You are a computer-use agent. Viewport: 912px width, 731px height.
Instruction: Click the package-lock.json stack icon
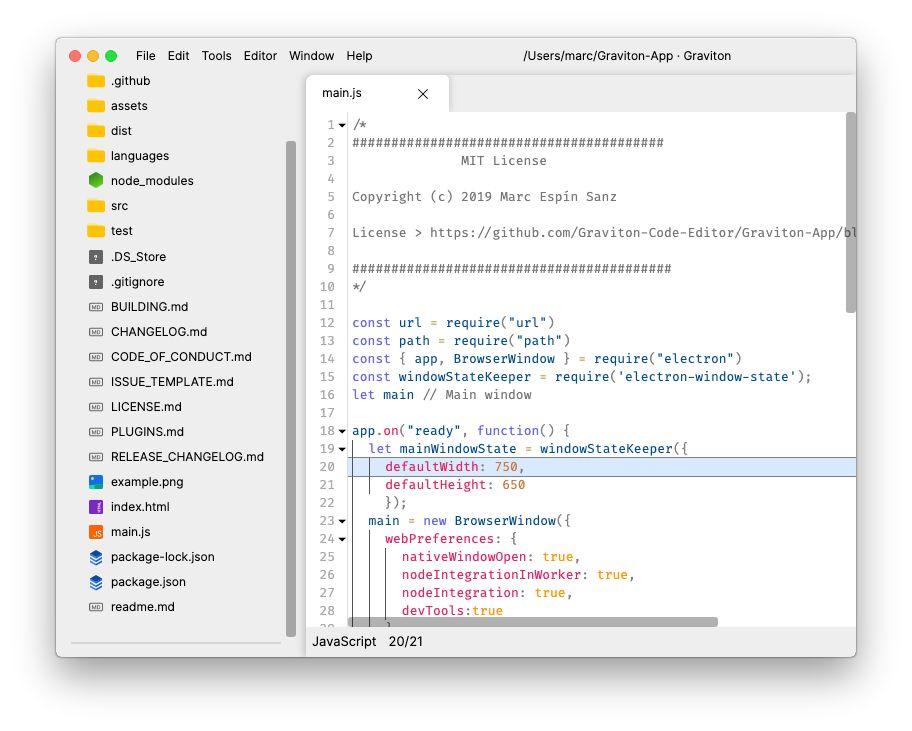(x=96, y=557)
